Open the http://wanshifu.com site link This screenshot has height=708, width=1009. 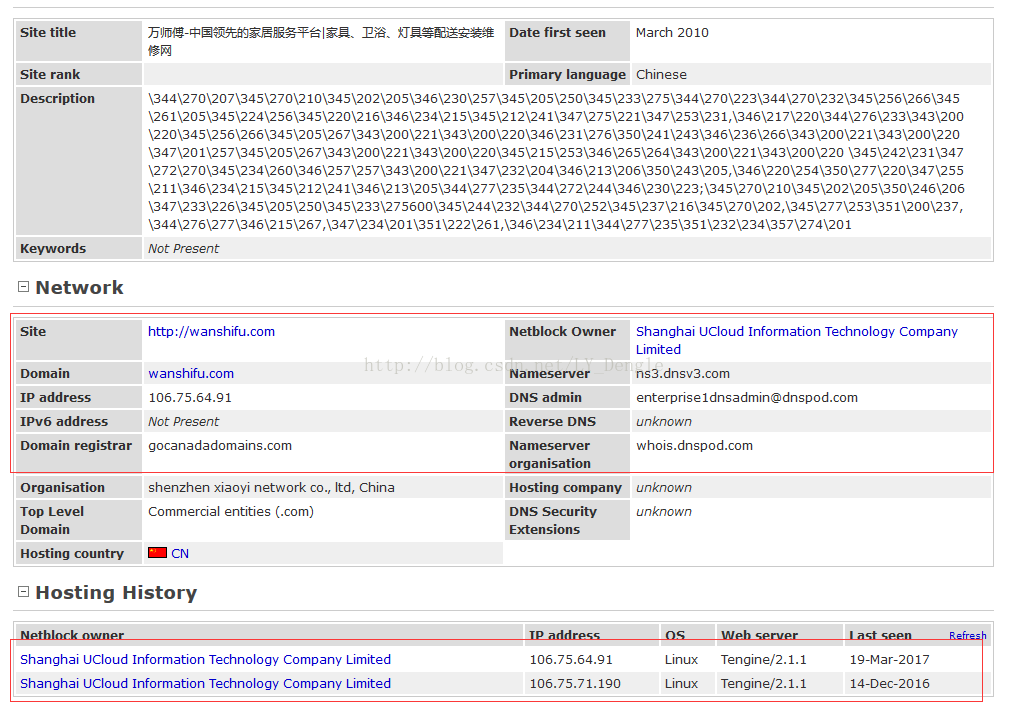click(x=211, y=331)
